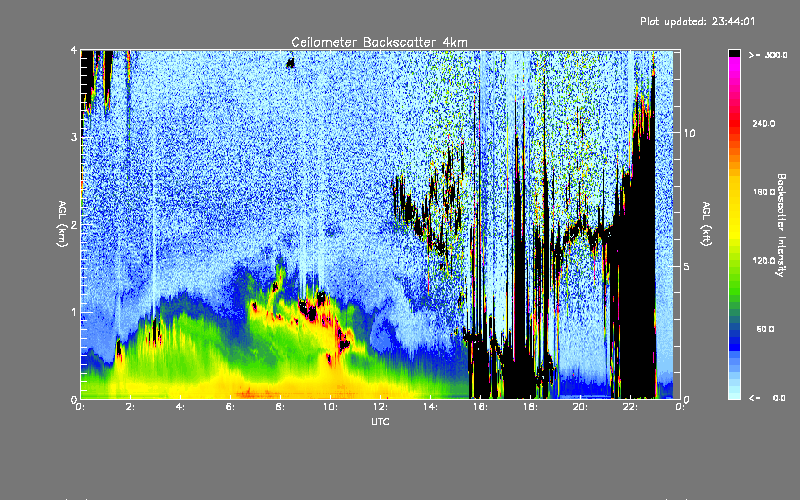Image resolution: width=800 pixels, height=500 pixels.
Task: Click the '2' km tick on left axis
Action: click(74, 224)
